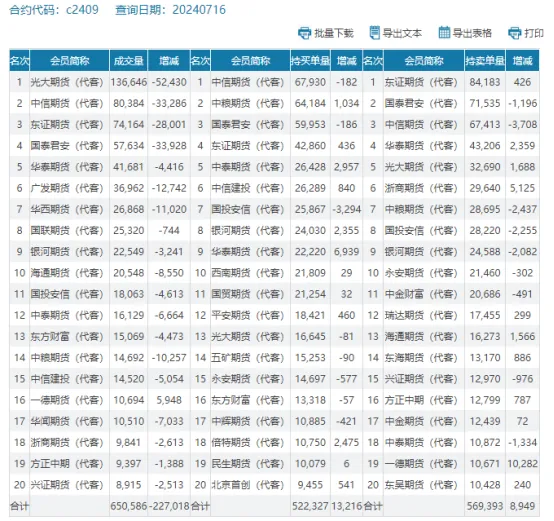
Task: Click volume value 74,164
Action: (129, 124)
